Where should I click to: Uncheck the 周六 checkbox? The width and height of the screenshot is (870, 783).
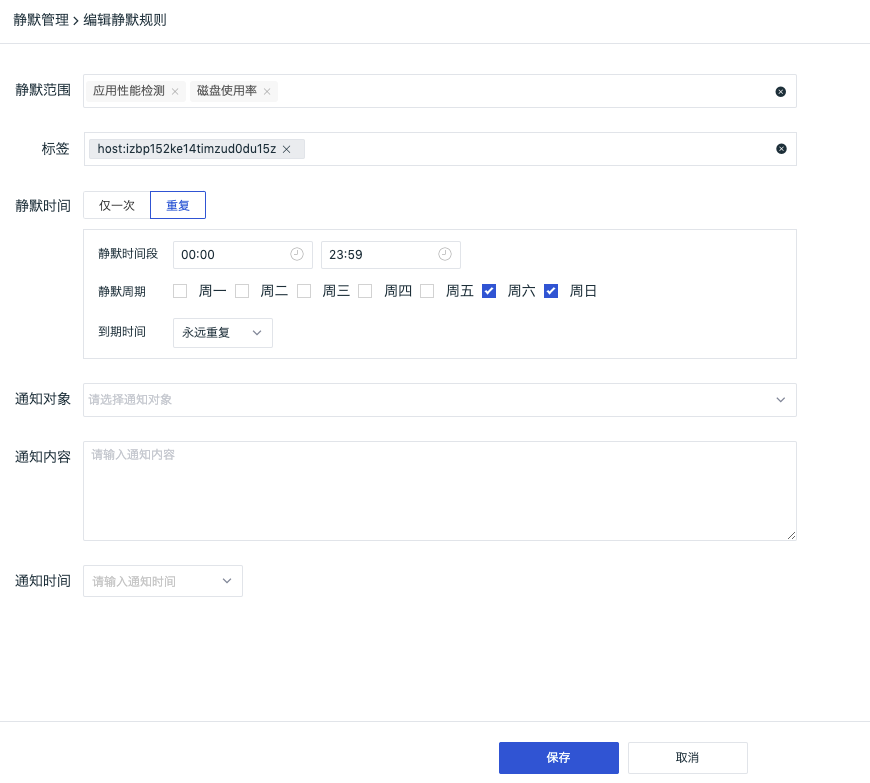[x=489, y=291]
